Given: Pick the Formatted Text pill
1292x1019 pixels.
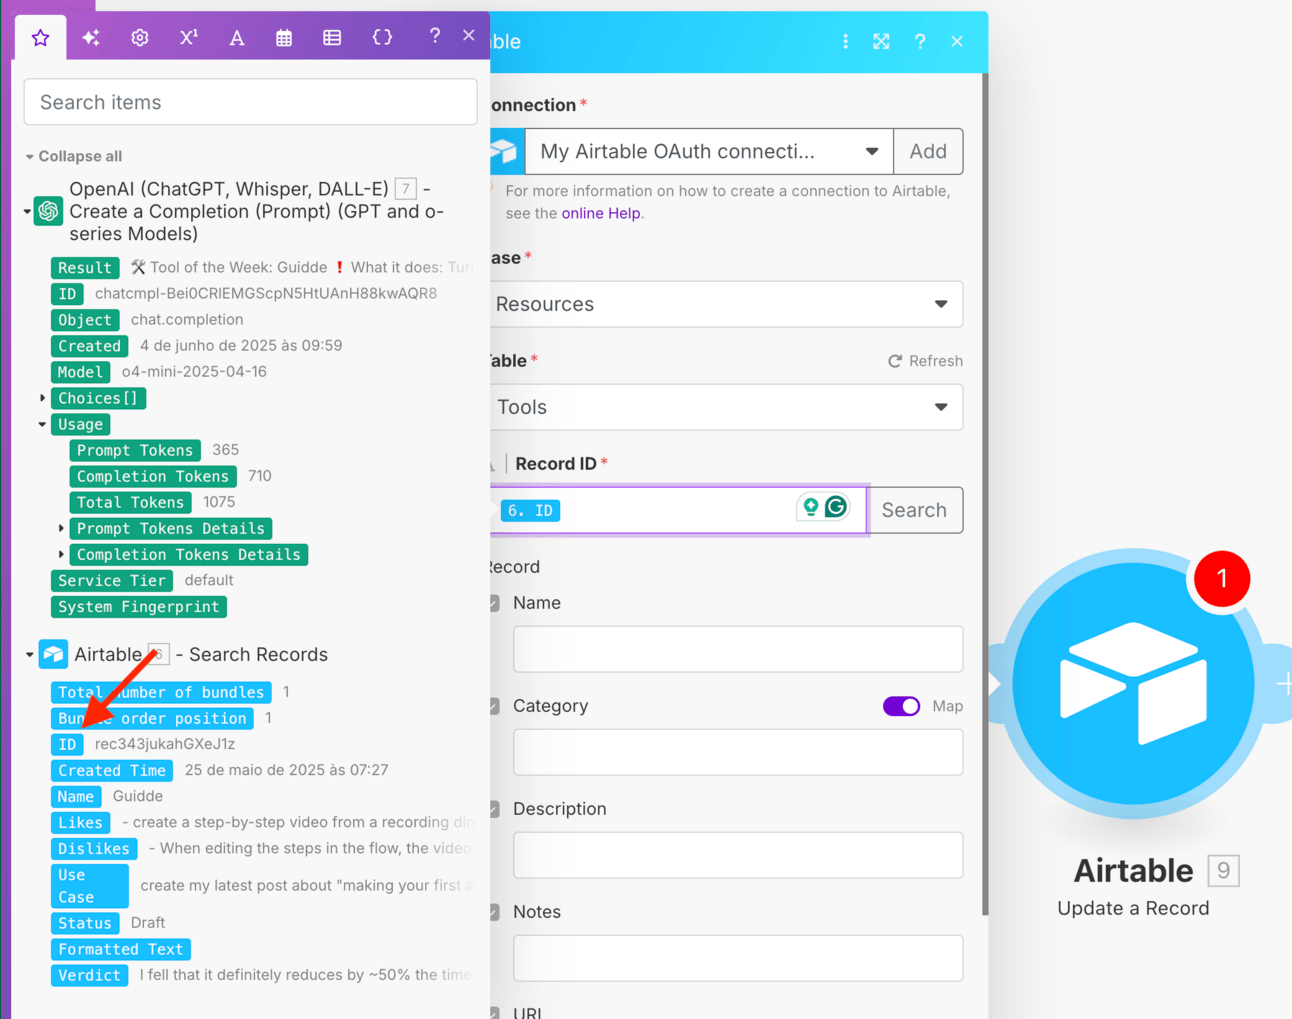Looking at the screenshot, I should 121,949.
